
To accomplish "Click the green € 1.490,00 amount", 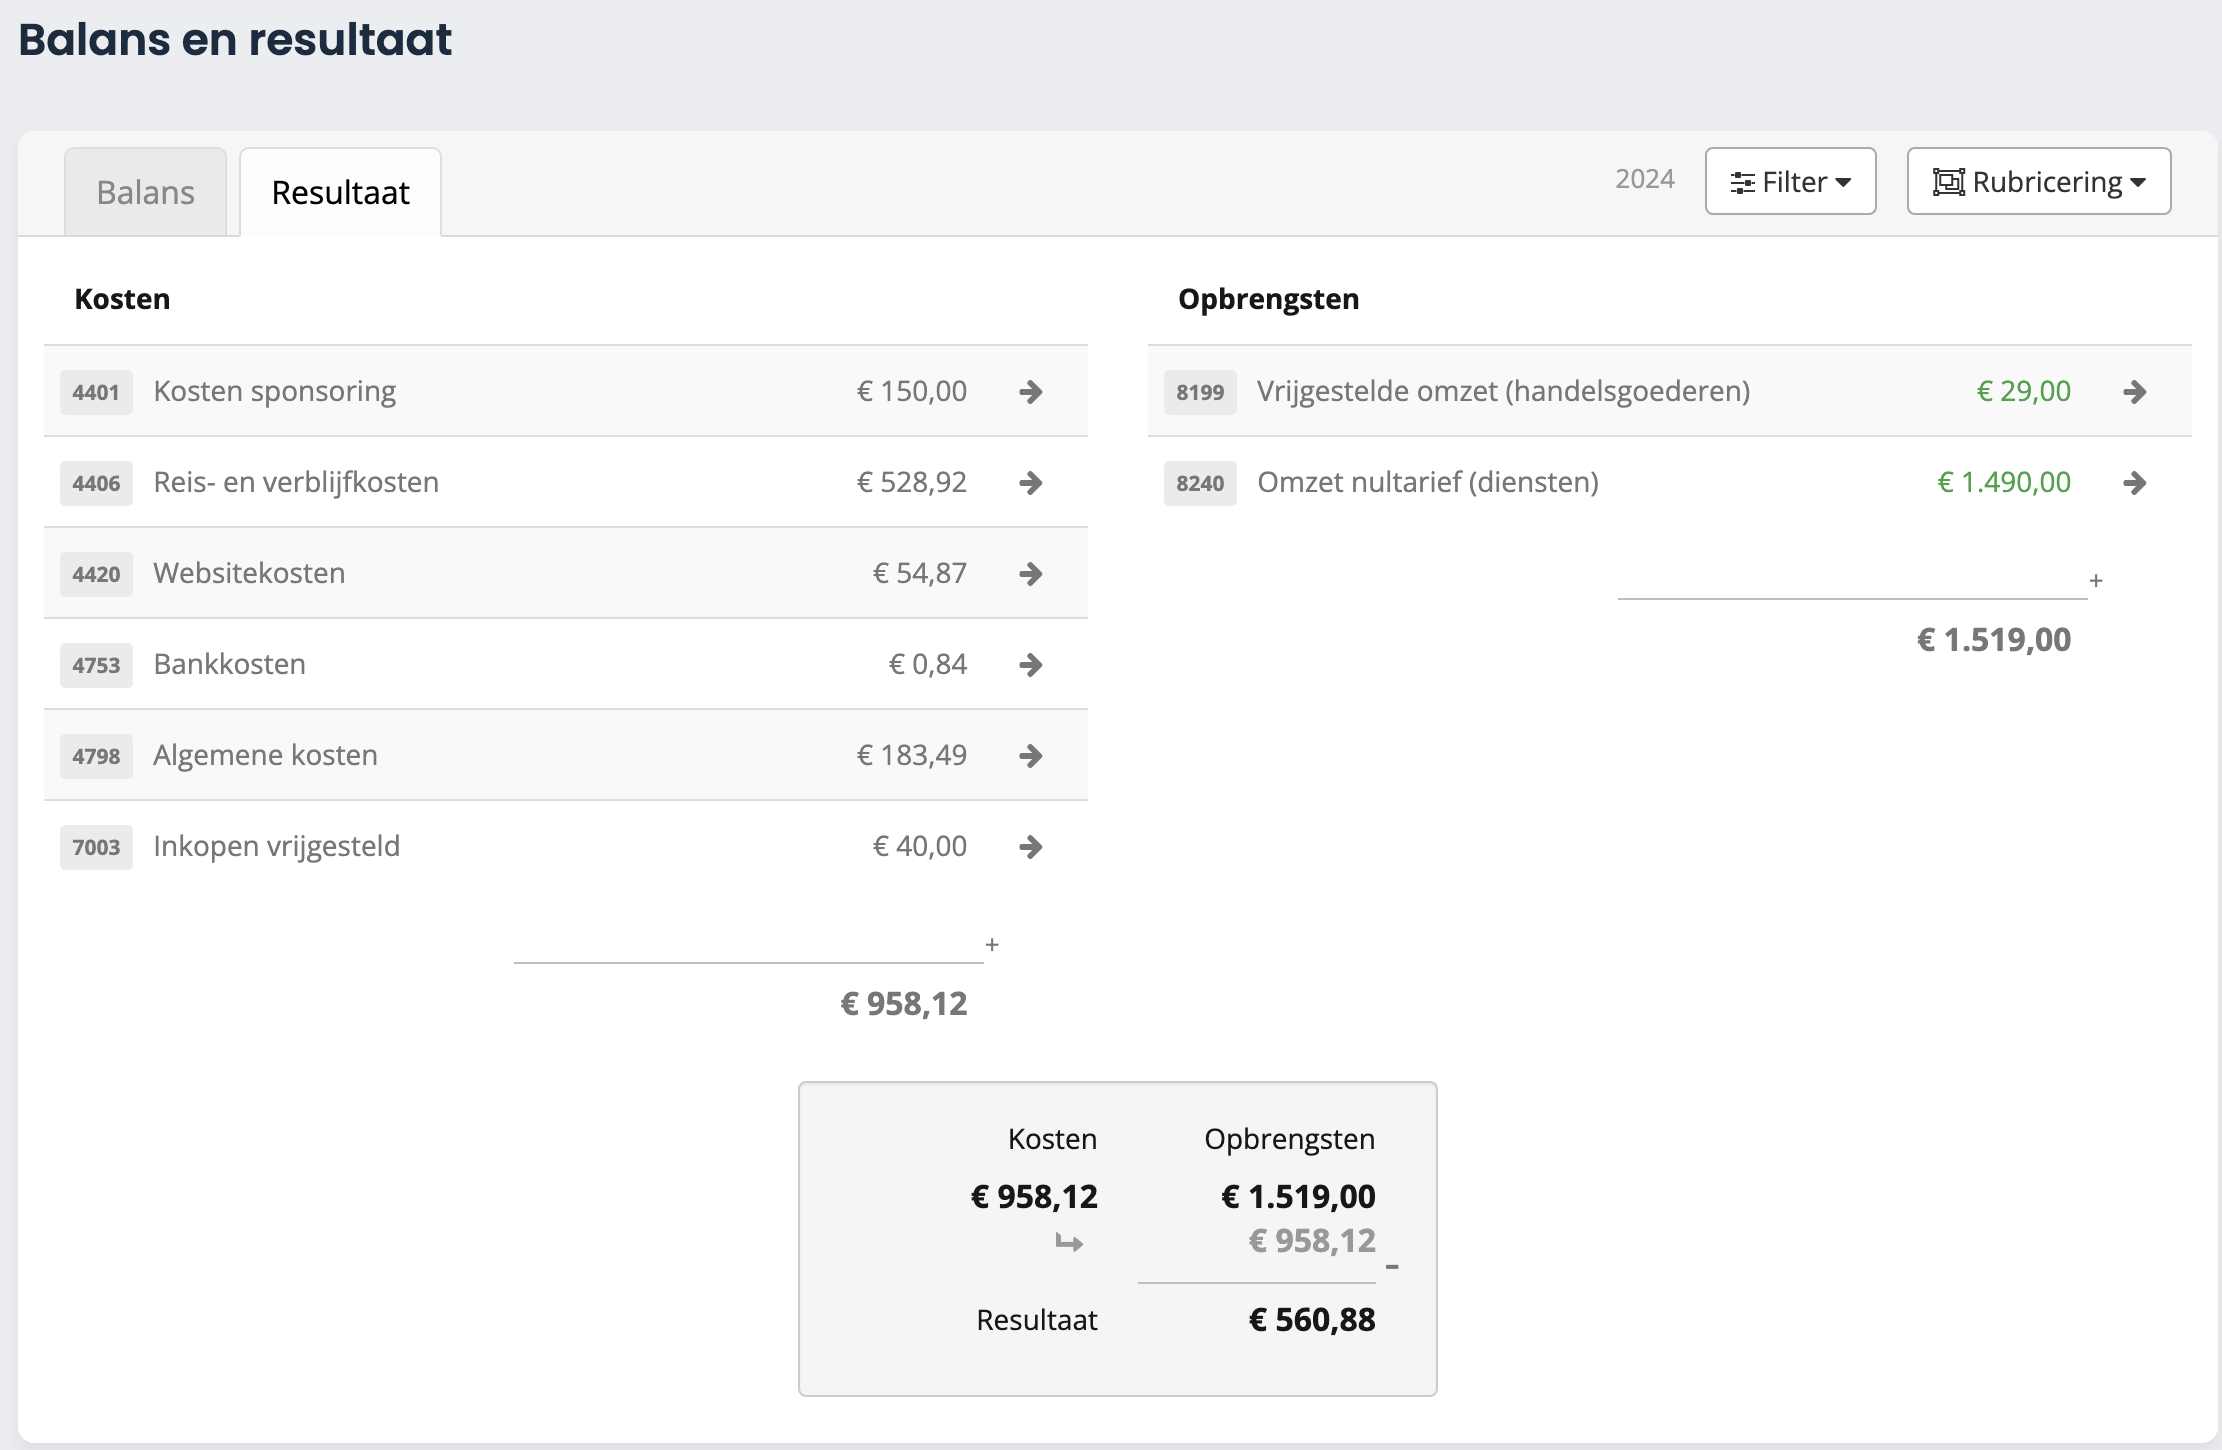I will [x=2003, y=482].
